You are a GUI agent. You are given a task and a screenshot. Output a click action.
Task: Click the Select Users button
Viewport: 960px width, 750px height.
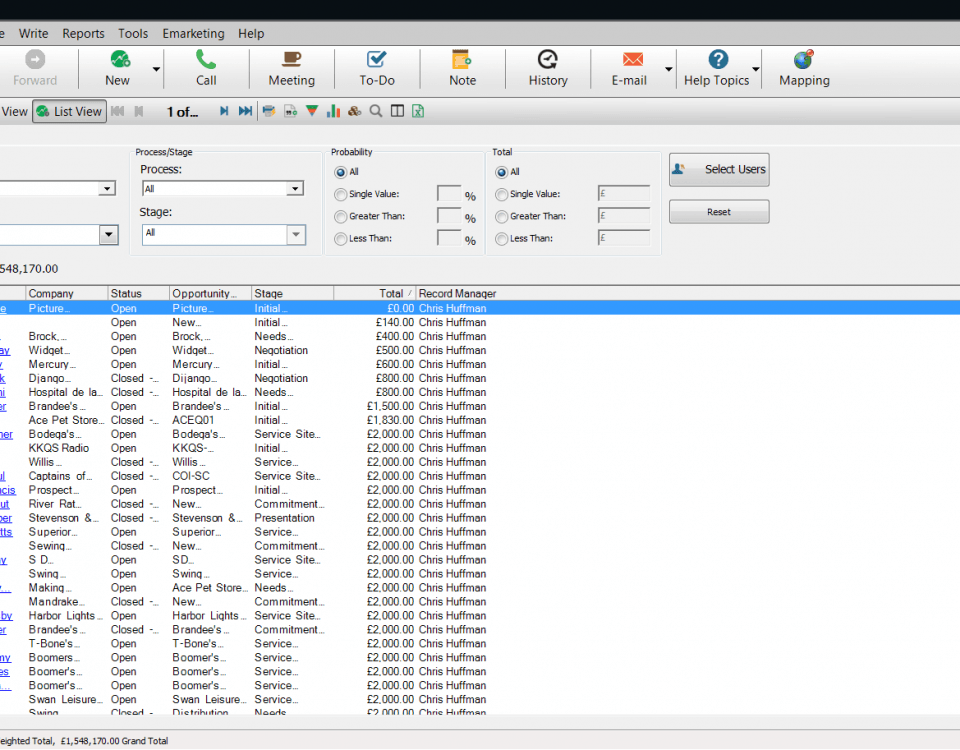click(x=719, y=170)
